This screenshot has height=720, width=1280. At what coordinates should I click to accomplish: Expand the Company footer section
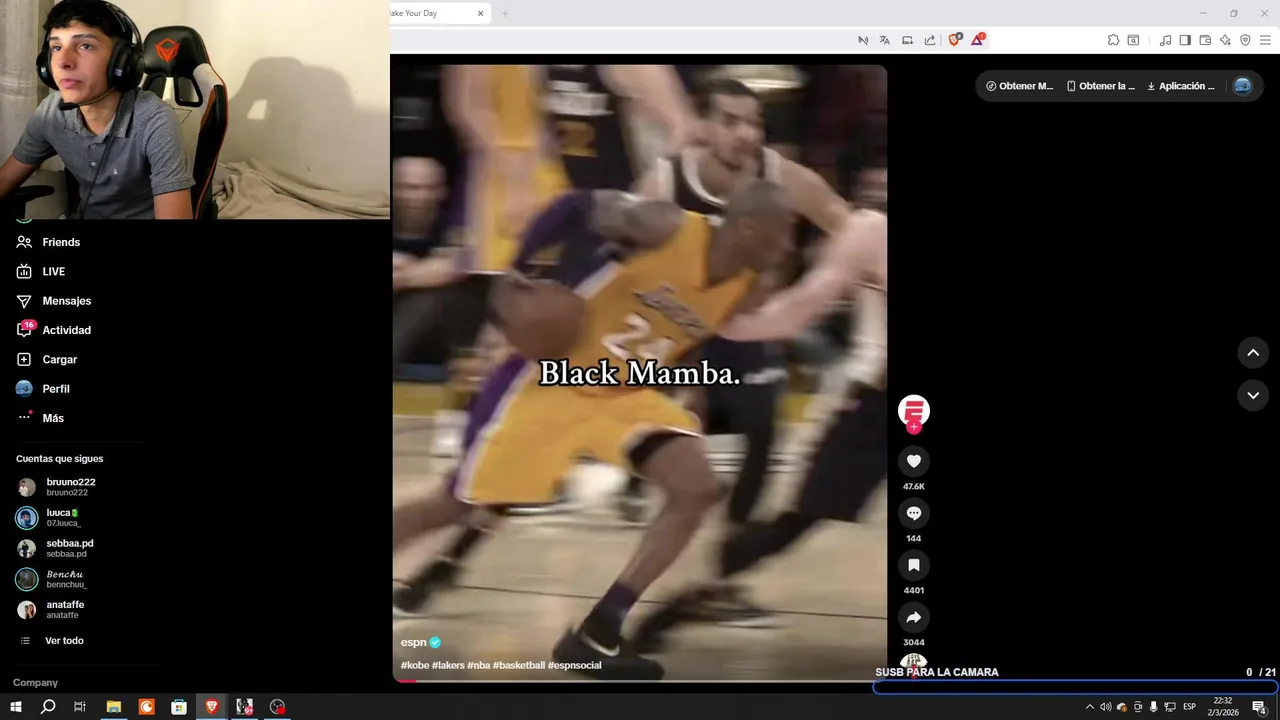(35, 682)
